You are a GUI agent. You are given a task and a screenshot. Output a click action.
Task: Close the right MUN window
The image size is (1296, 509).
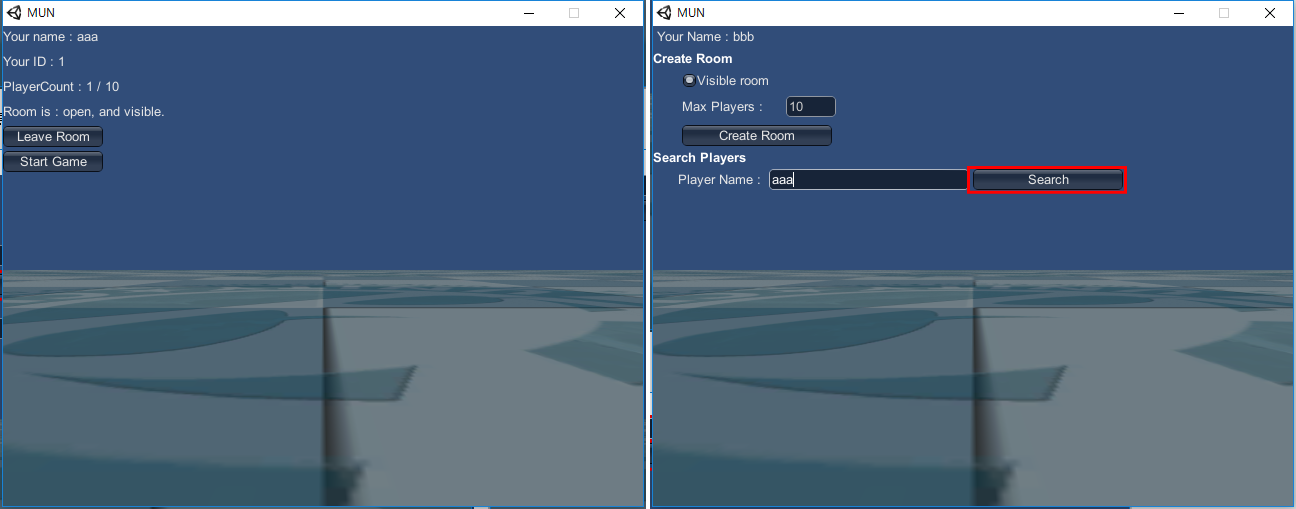[1270, 13]
